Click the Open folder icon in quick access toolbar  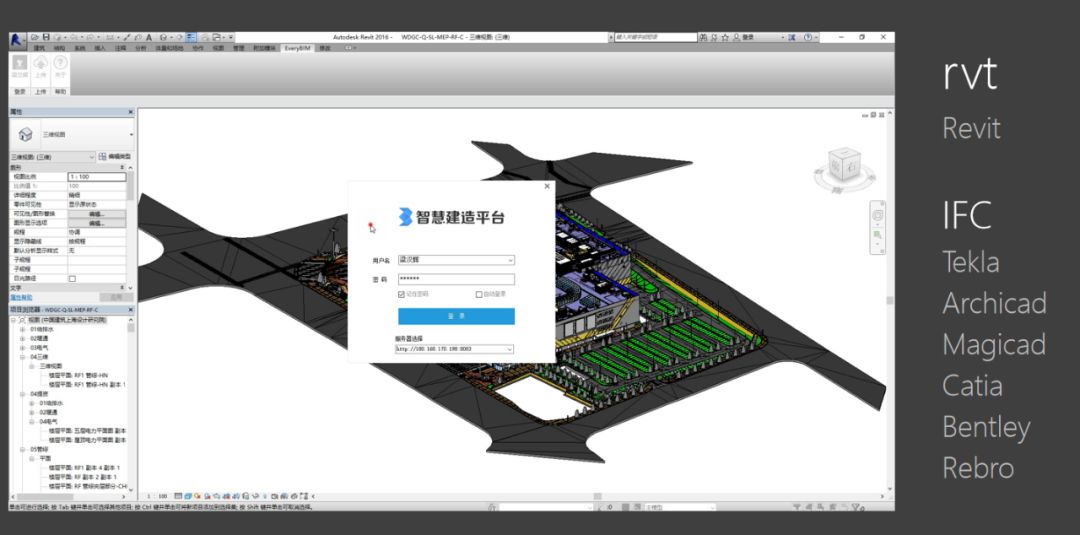[x=34, y=37]
